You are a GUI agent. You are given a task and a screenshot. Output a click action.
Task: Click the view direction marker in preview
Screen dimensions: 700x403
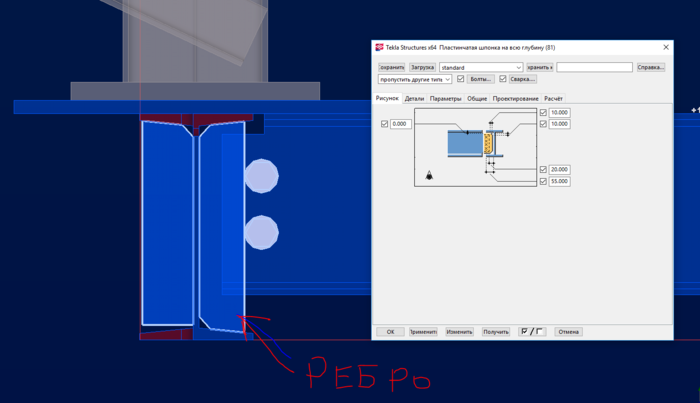pos(429,175)
